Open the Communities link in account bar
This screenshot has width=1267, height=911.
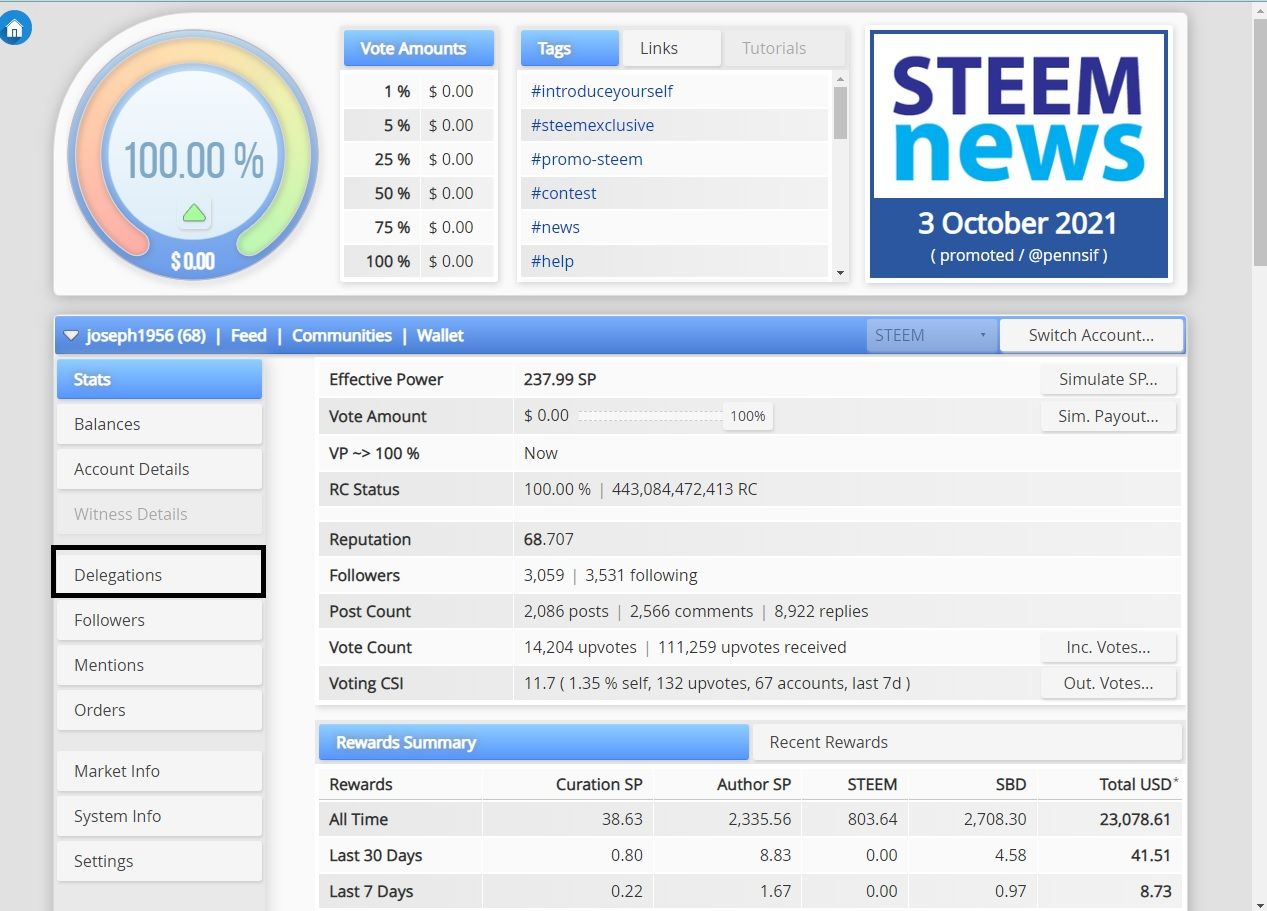tap(341, 336)
